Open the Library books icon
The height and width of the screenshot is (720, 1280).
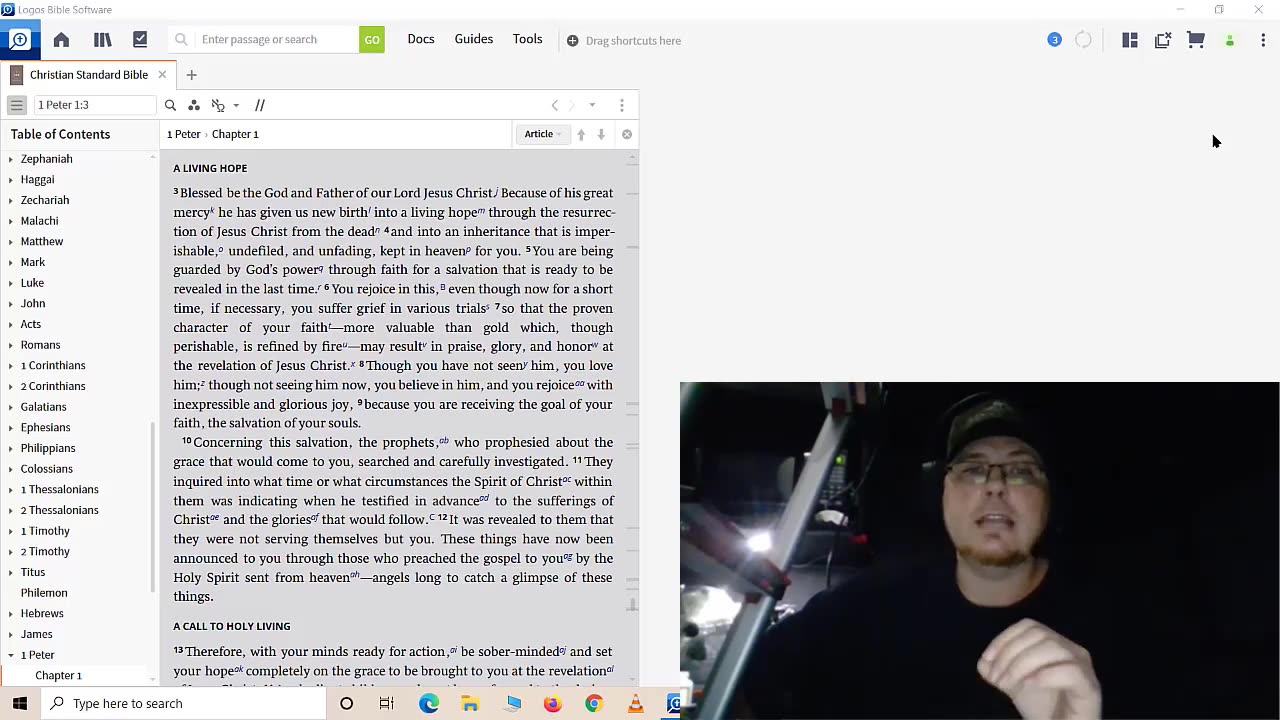pos(102,40)
